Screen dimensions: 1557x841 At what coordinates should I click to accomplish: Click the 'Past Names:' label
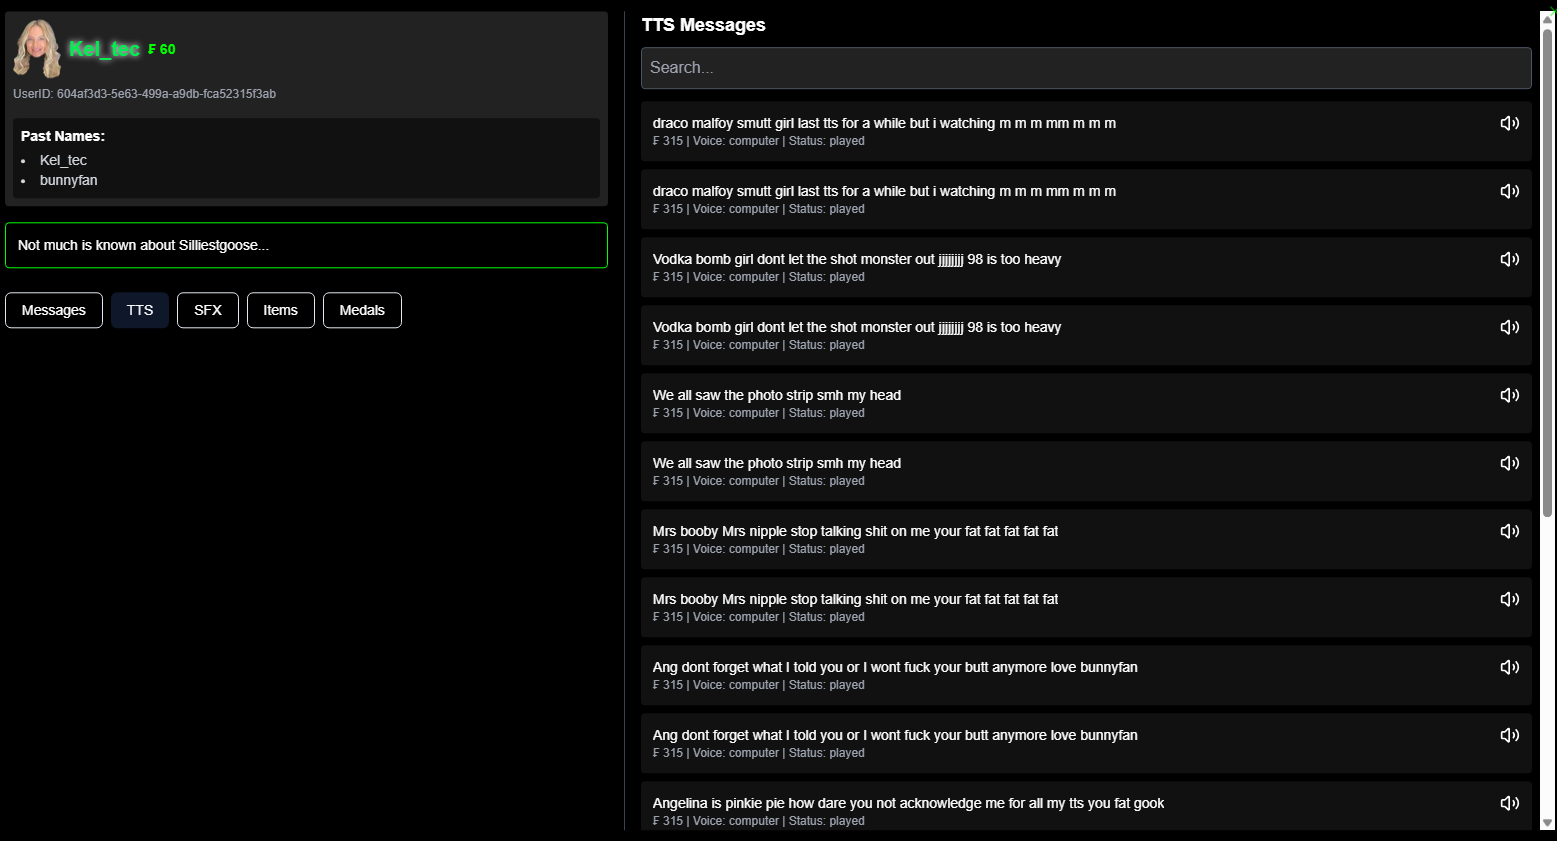(x=63, y=136)
